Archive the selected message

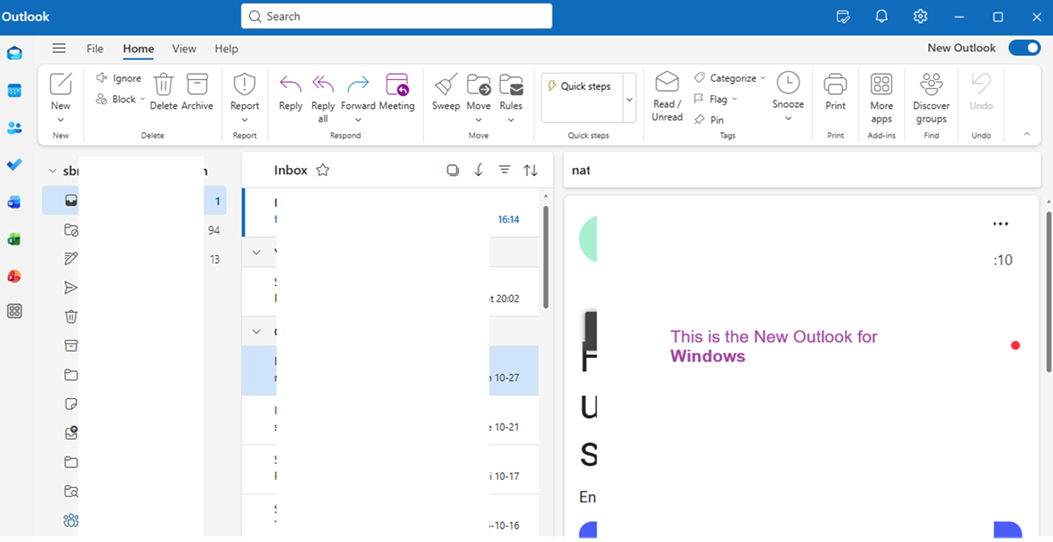[197, 93]
